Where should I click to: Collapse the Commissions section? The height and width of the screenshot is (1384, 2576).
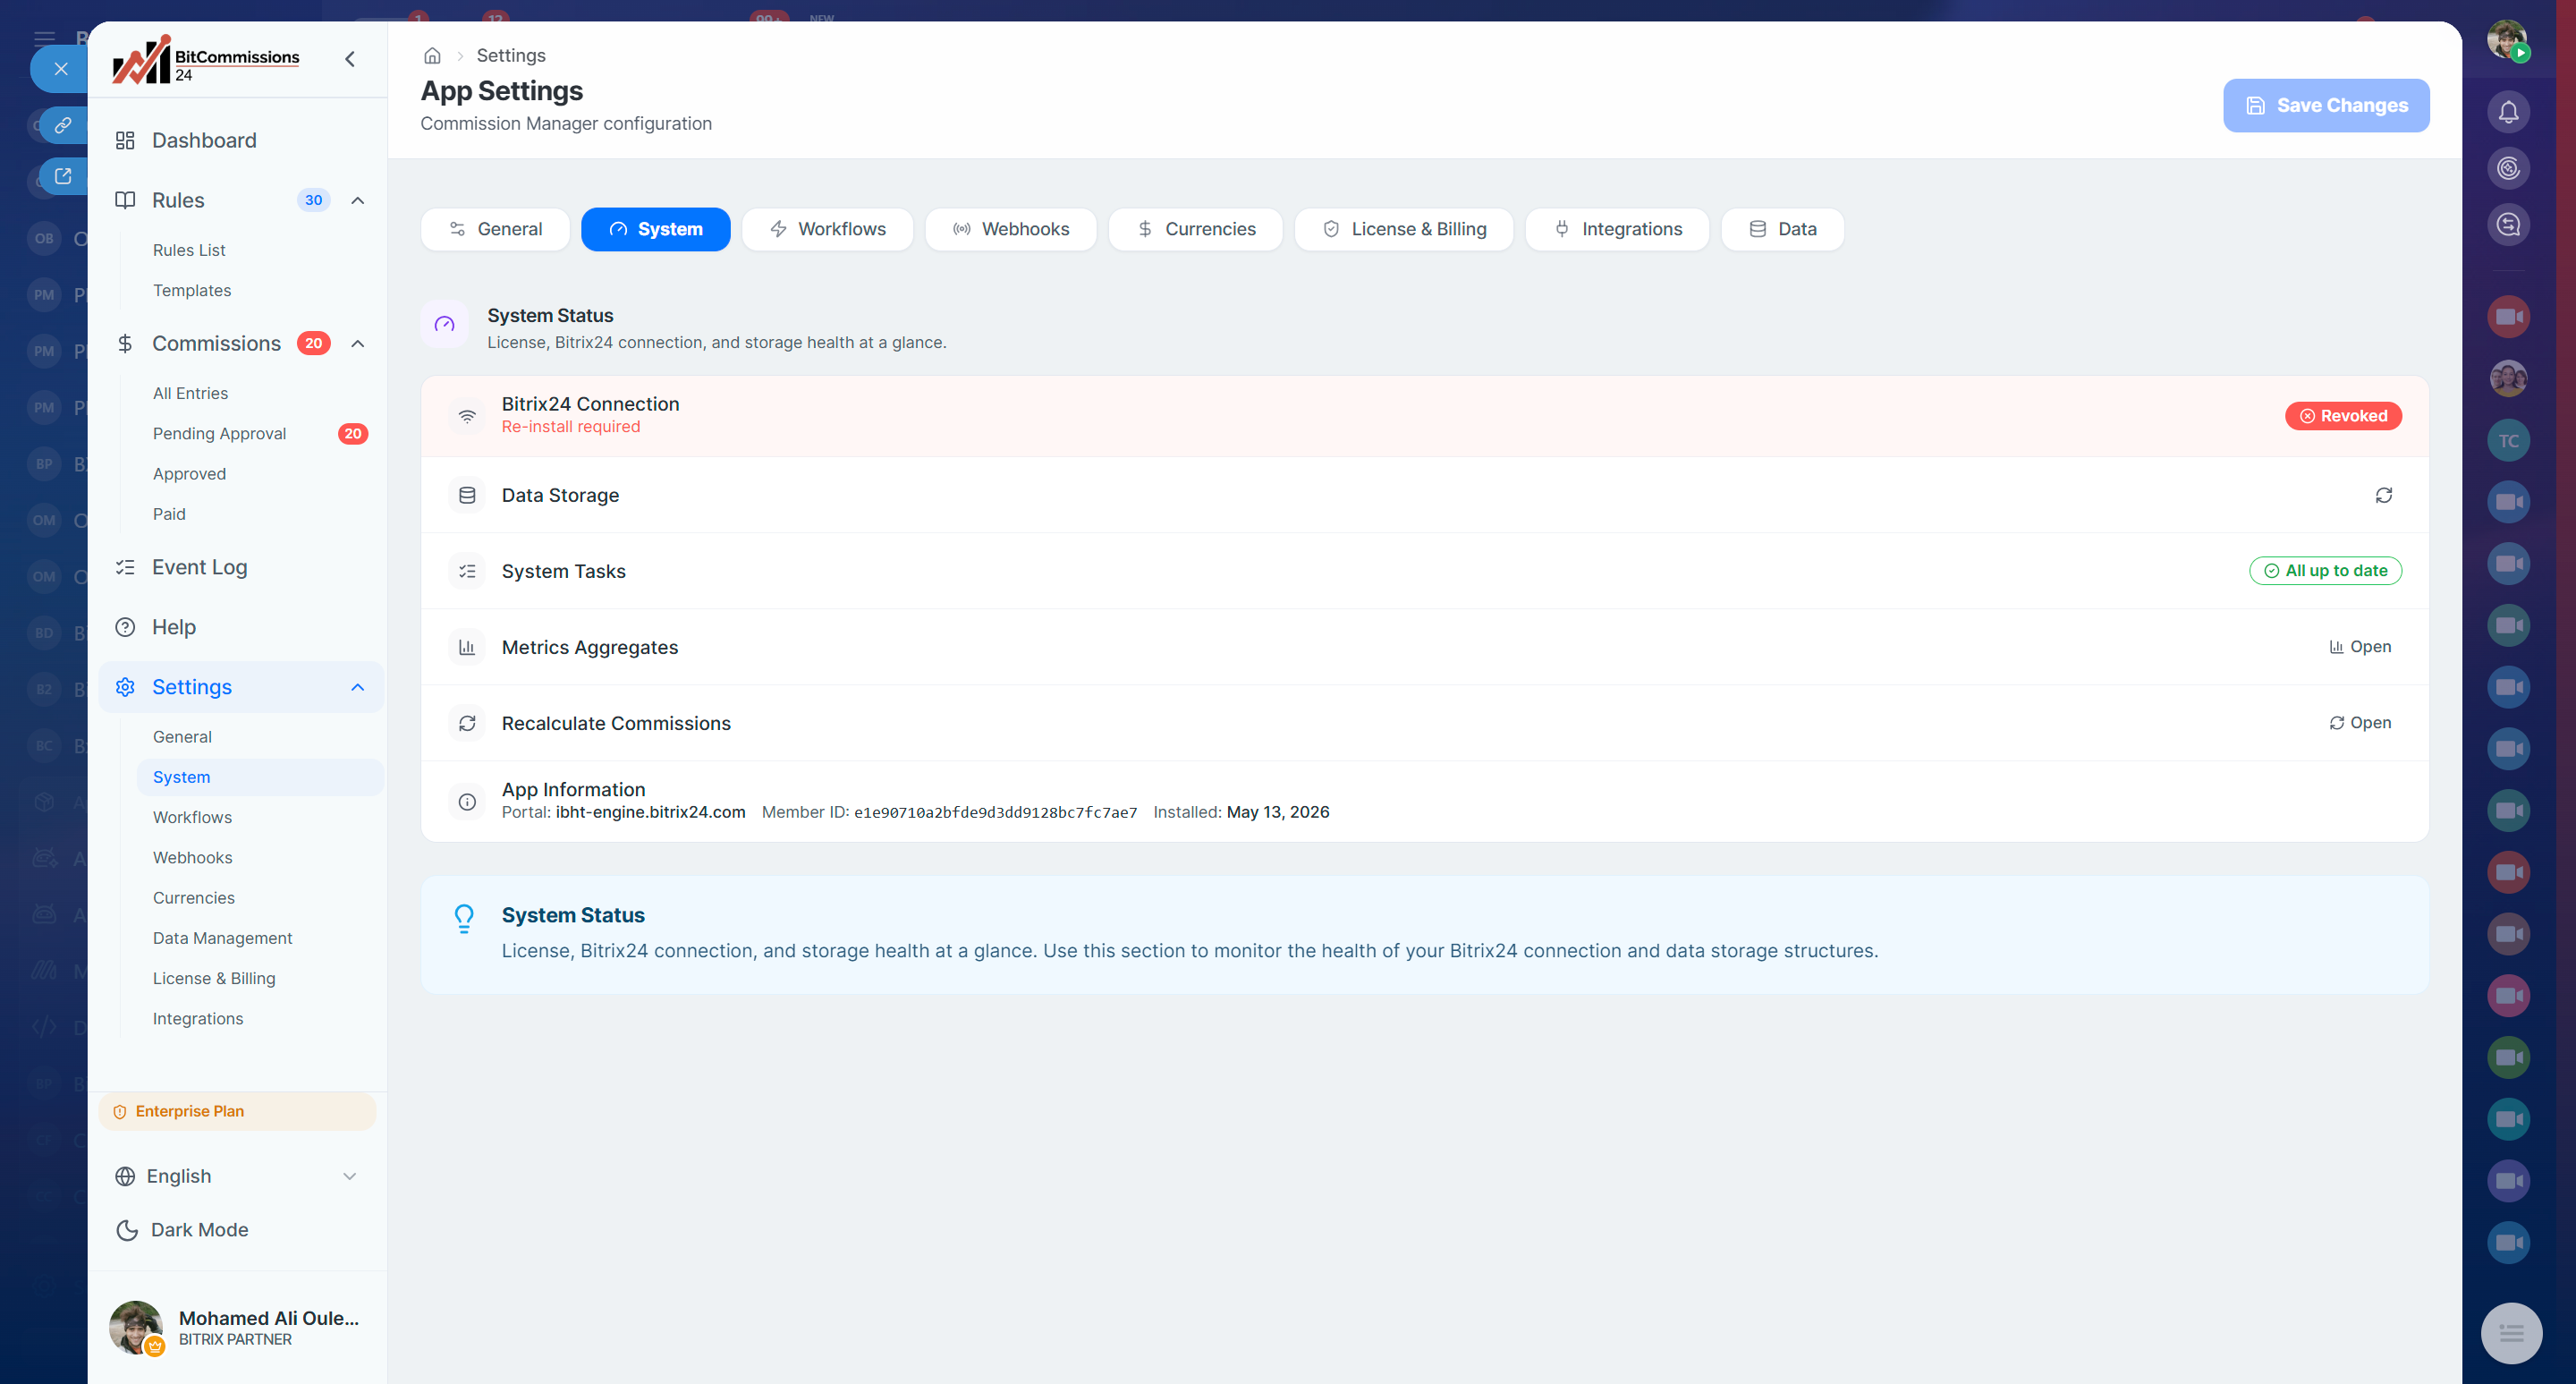[358, 343]
